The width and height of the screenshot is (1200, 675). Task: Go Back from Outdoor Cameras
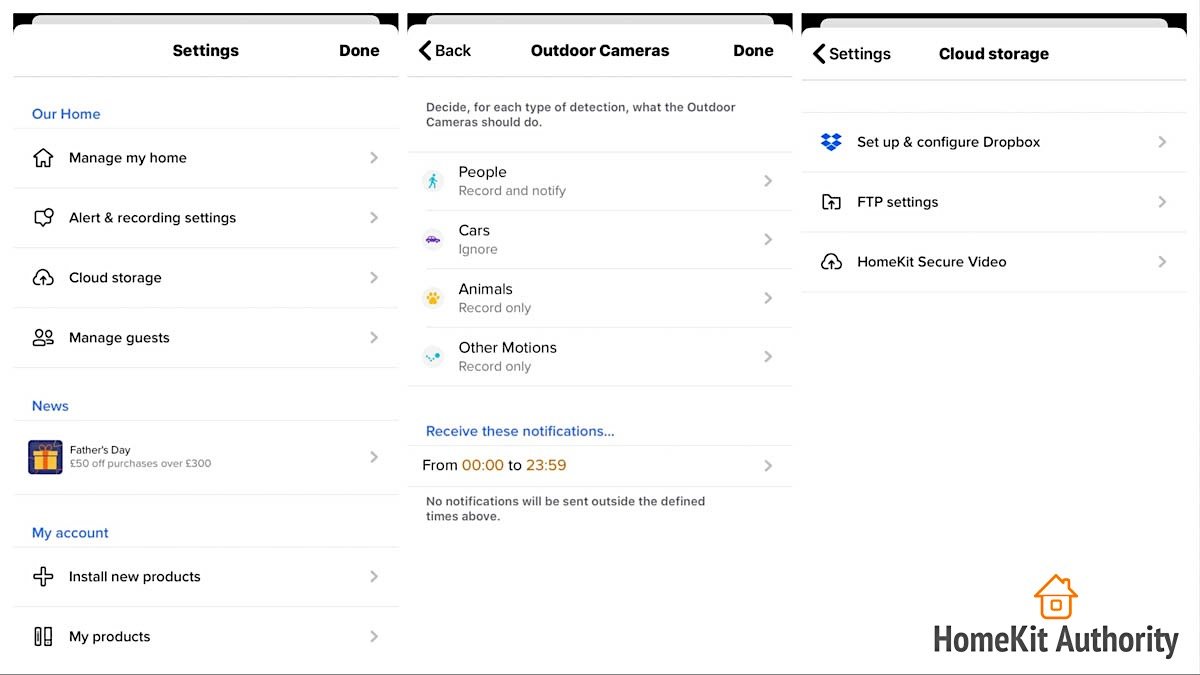click(443, 50)
